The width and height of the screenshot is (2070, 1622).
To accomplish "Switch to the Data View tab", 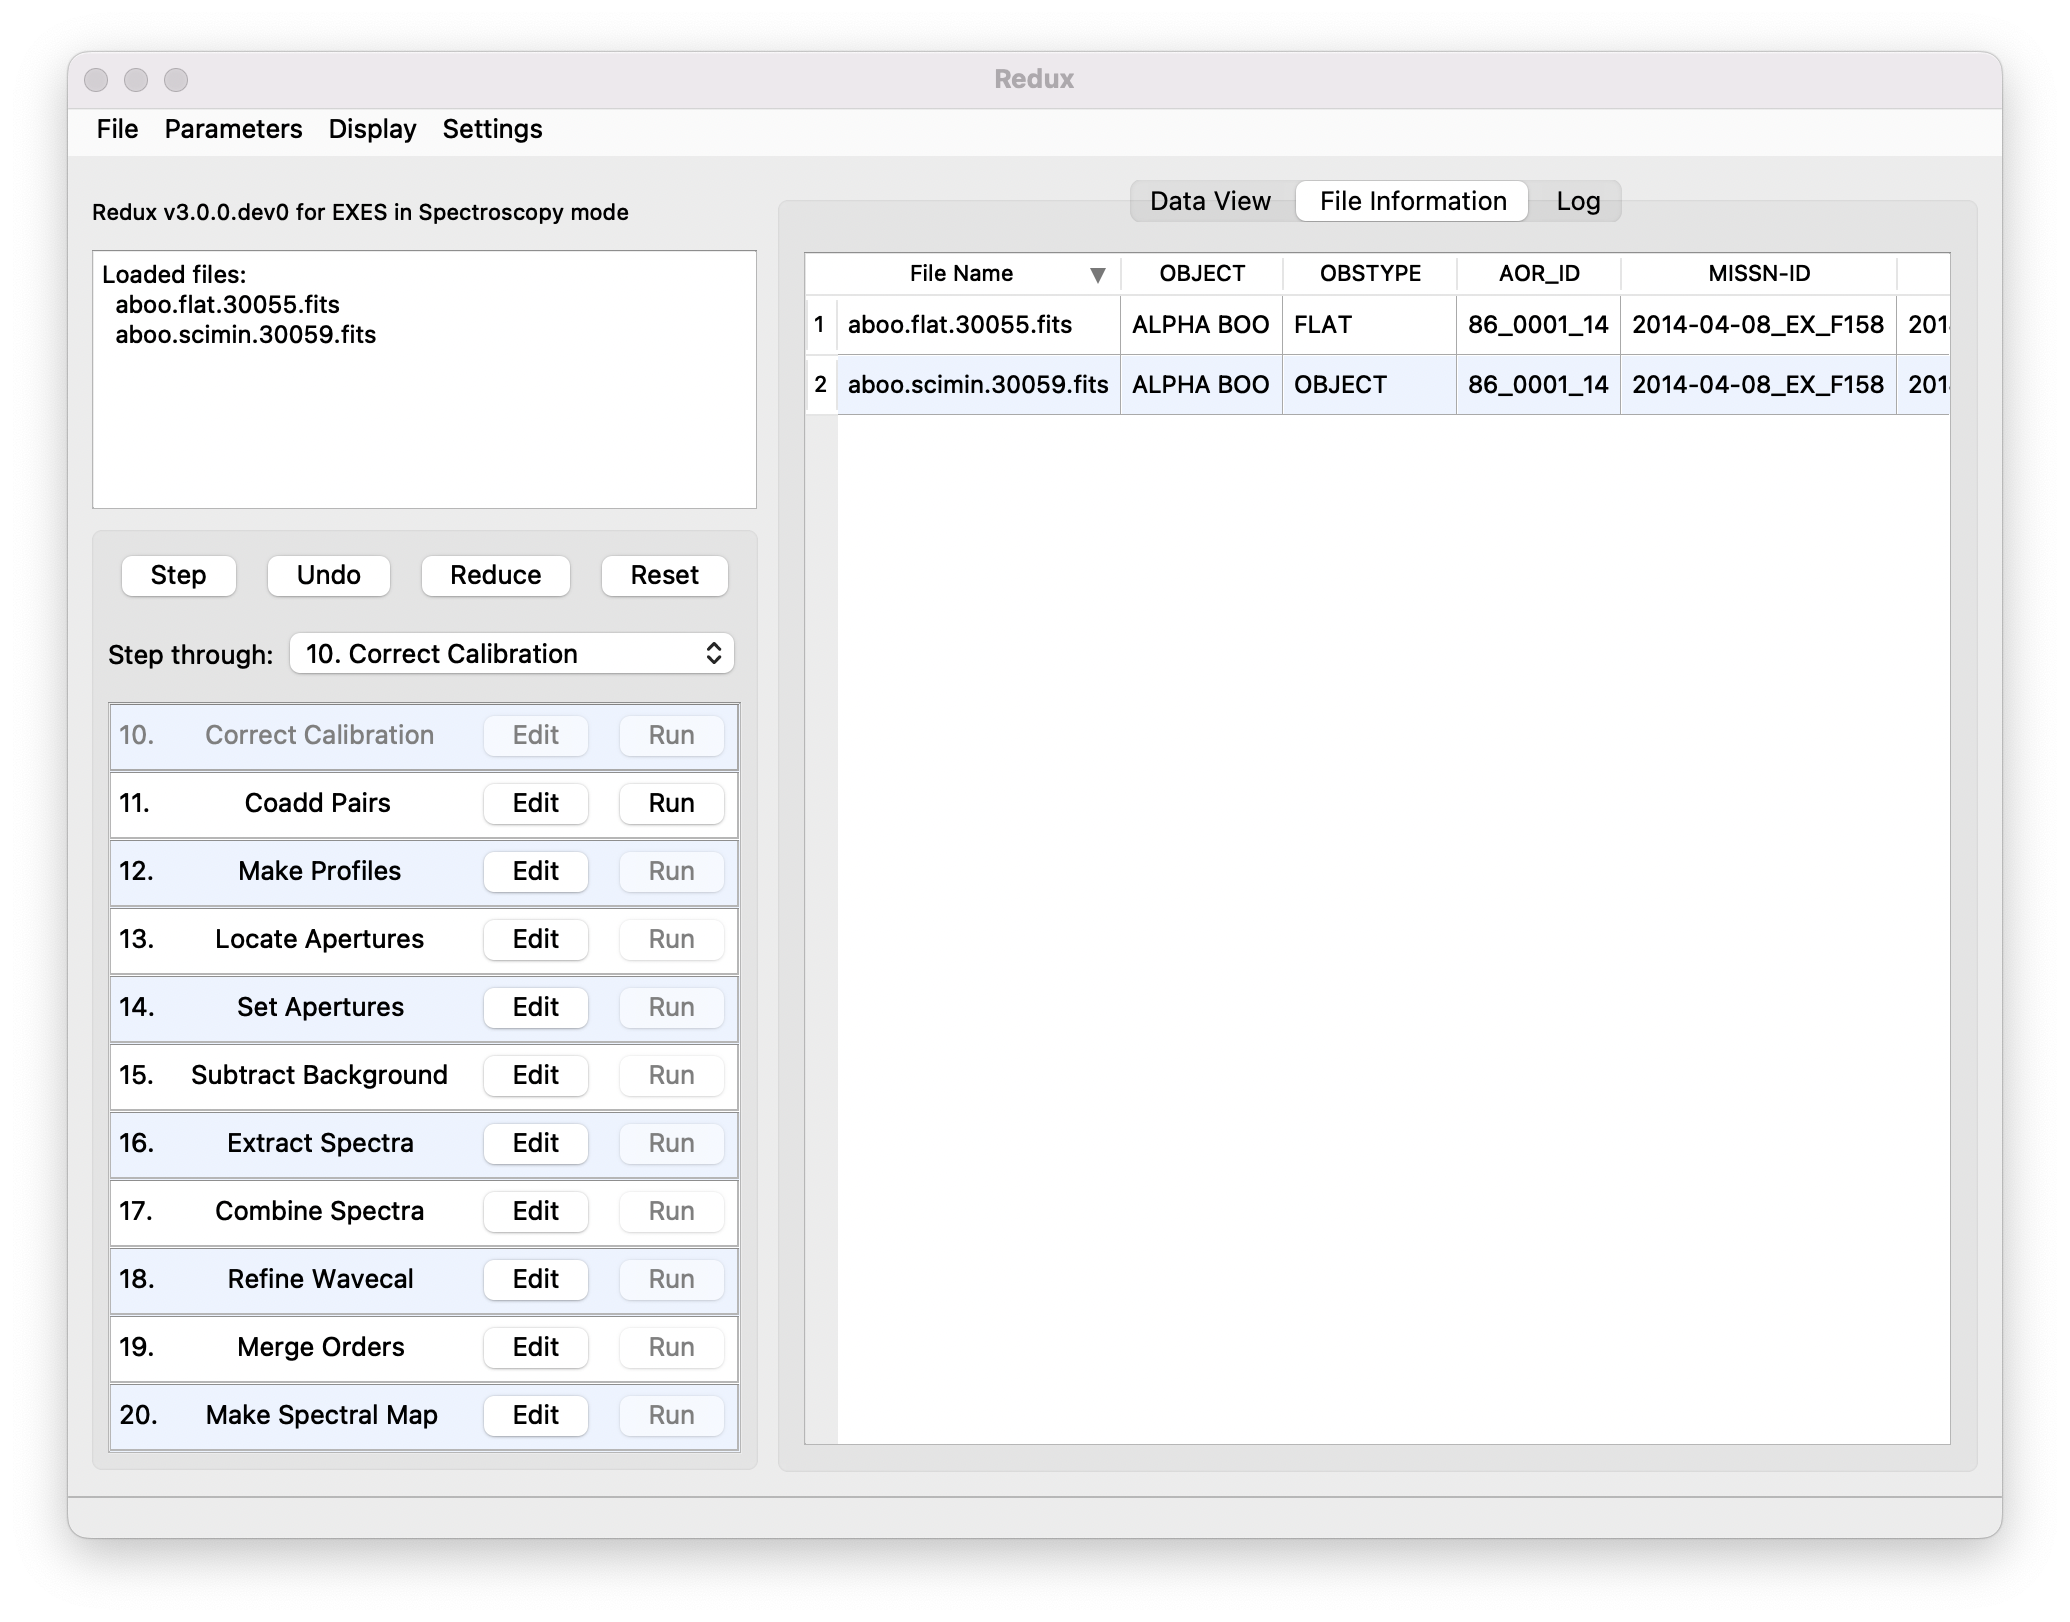I will (1209, 200).
